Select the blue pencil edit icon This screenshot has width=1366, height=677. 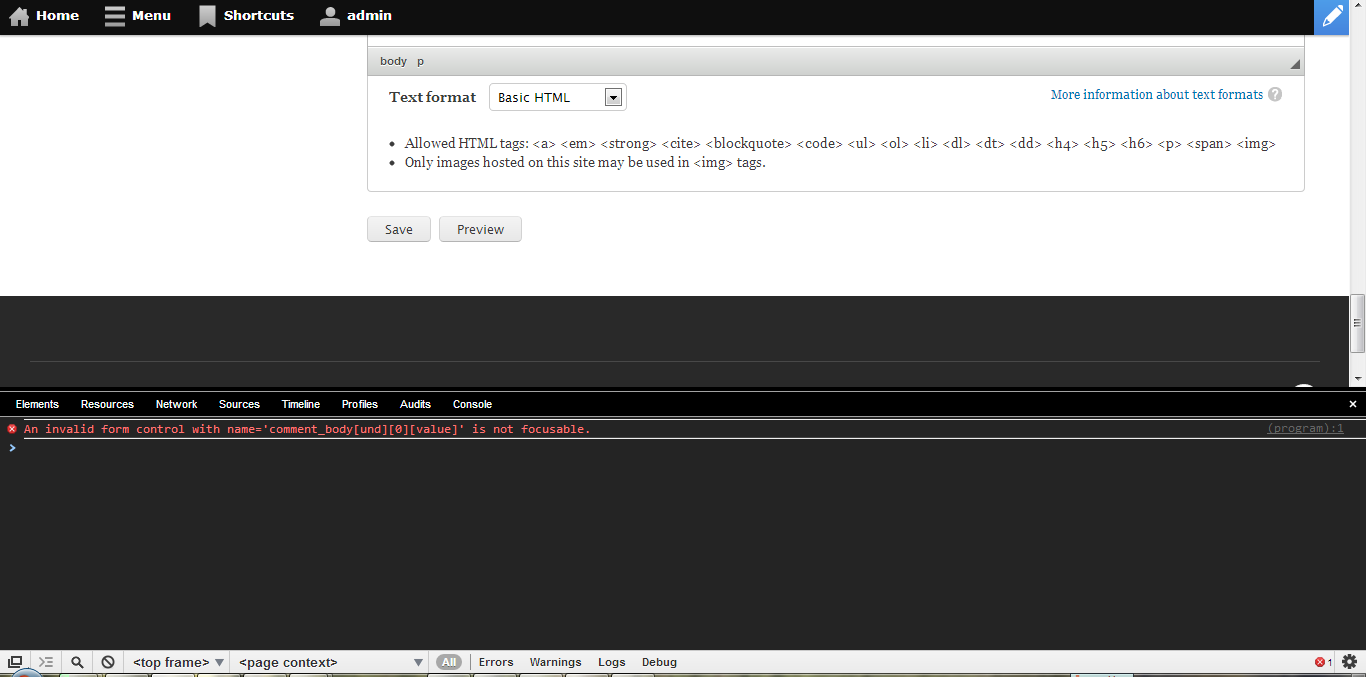pyautogui.click(x=1331, y=16)
